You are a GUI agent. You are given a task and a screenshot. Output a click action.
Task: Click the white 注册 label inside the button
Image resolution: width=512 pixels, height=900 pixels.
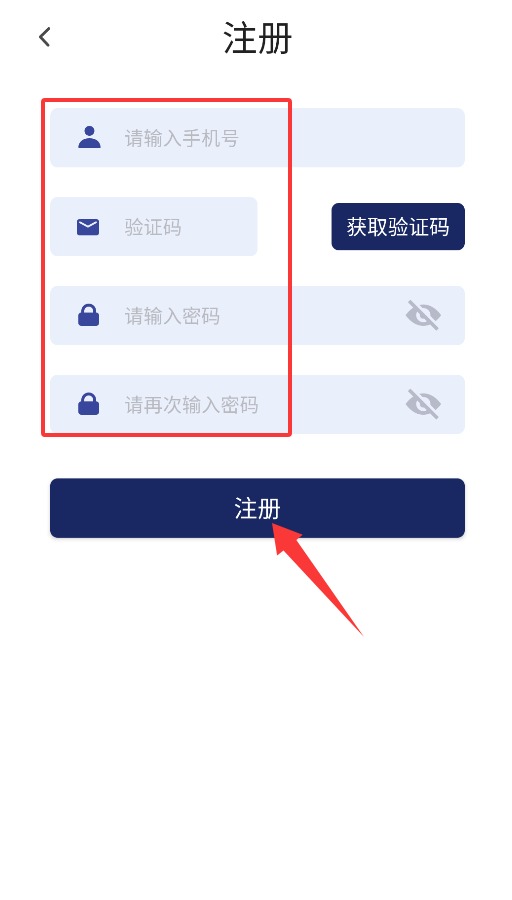(x=257, y=509)
